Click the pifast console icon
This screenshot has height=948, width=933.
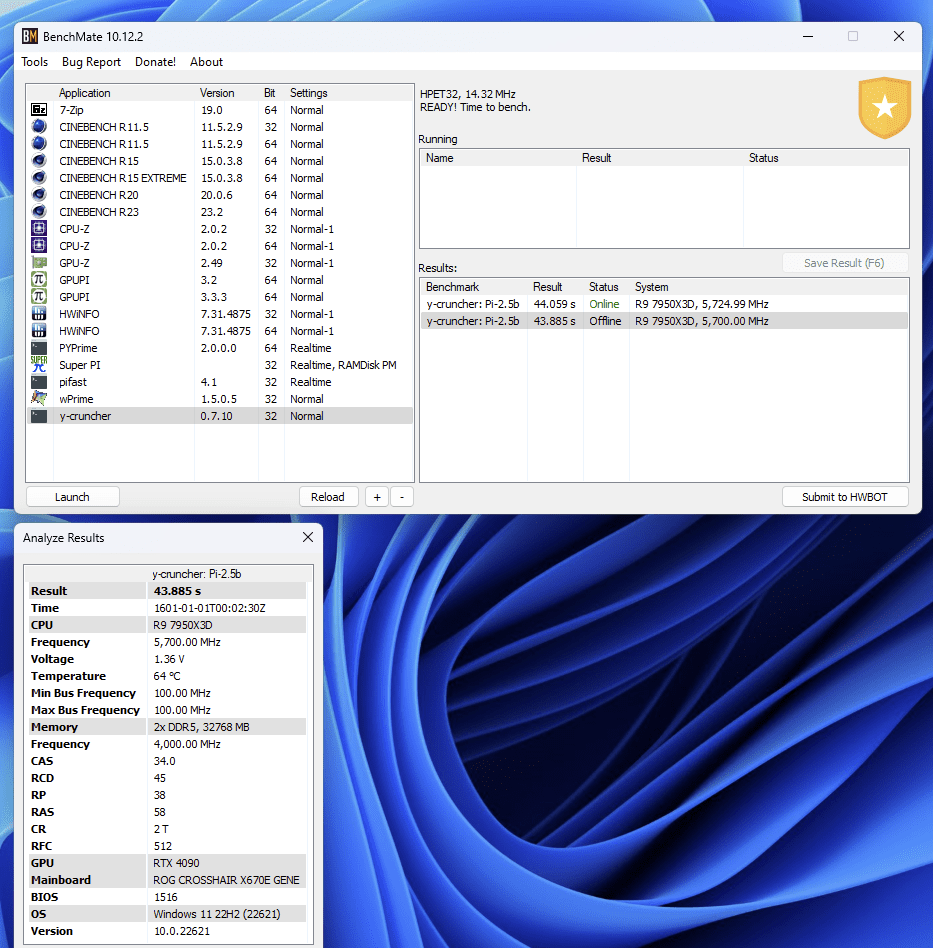[x=39, y=381]
